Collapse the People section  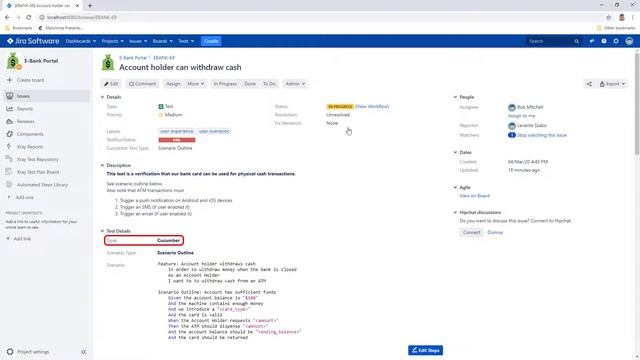tap(455, 97)
